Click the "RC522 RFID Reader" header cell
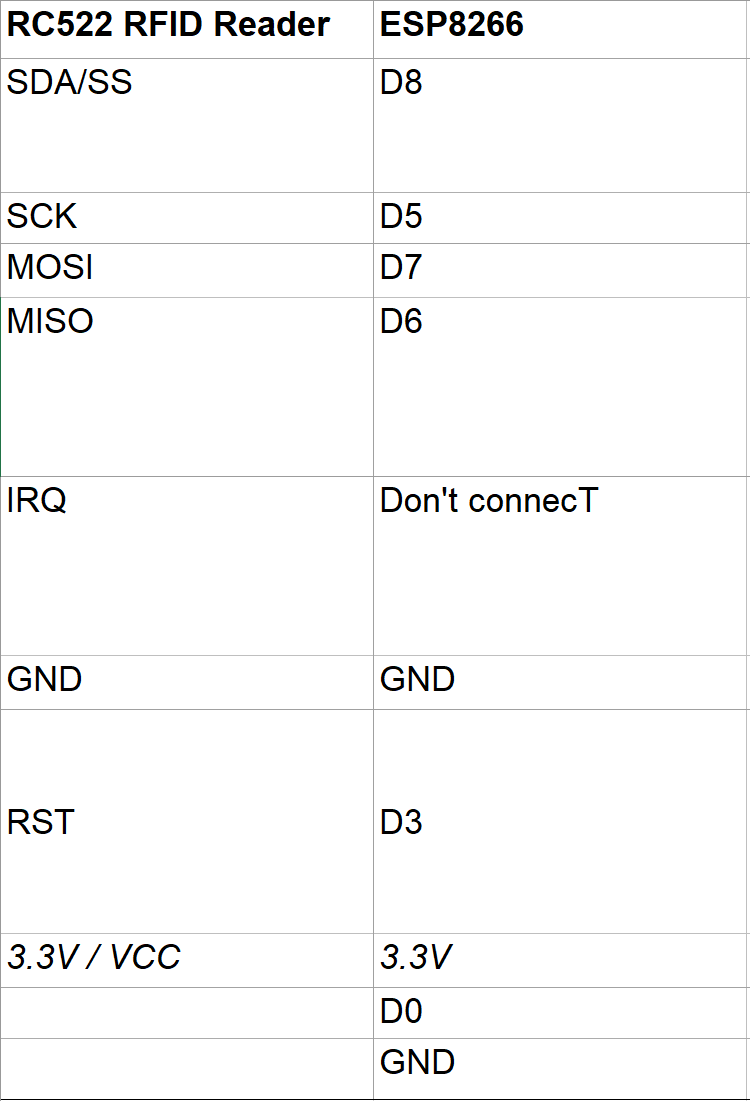This screenshot has height=1101, width=750. coord(168,26)
